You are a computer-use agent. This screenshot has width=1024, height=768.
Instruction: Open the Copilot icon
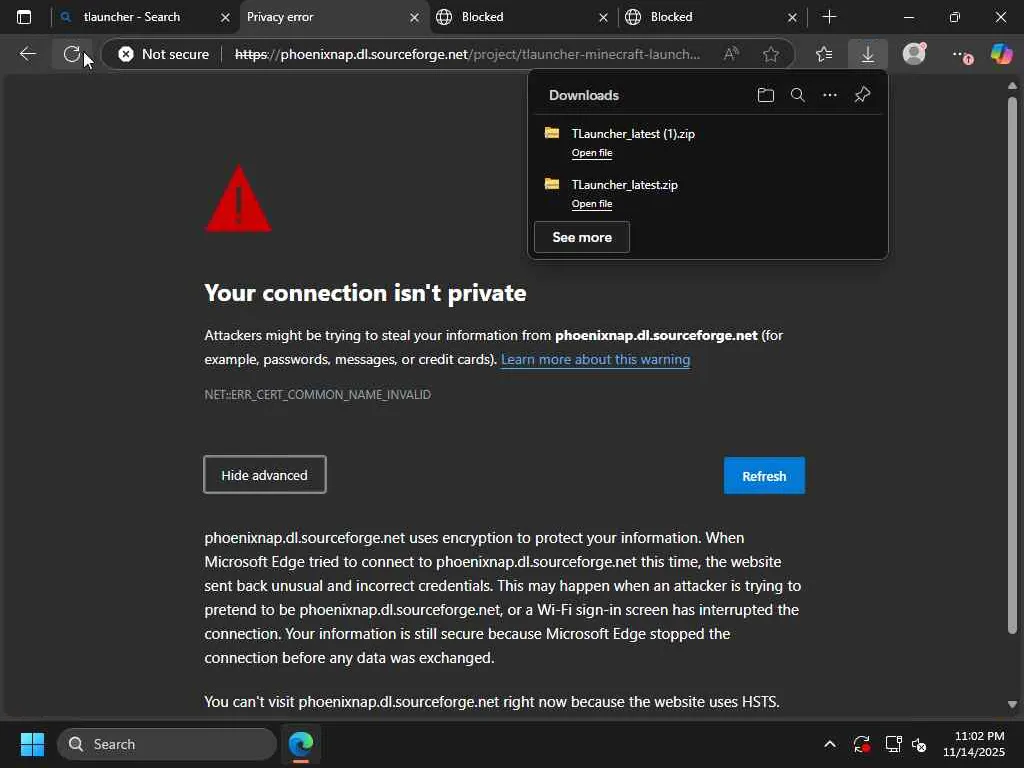[1001, 54]
